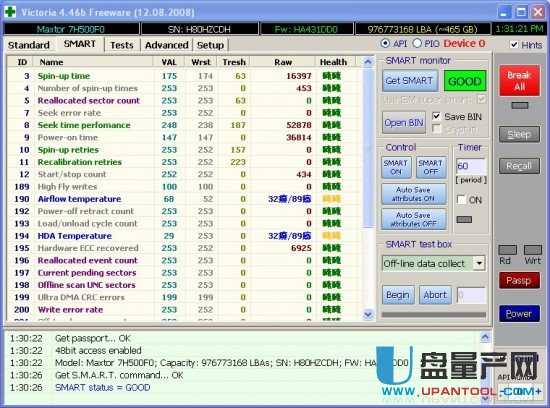
Task: Select the API radio button
Action: 385,43
